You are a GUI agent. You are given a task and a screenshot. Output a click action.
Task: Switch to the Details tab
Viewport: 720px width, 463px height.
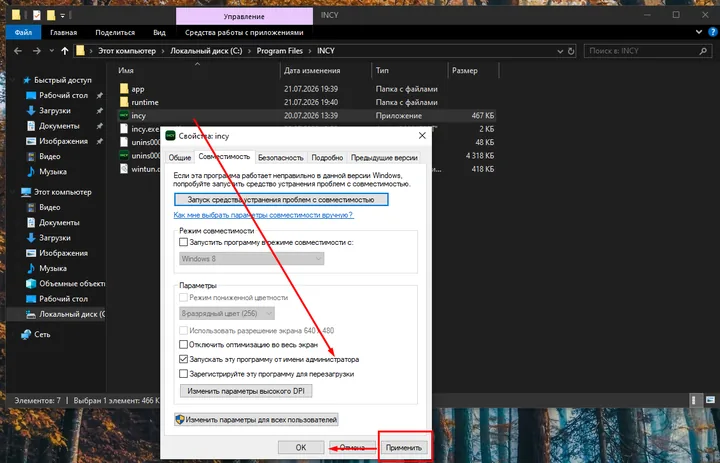pos(327,158)
